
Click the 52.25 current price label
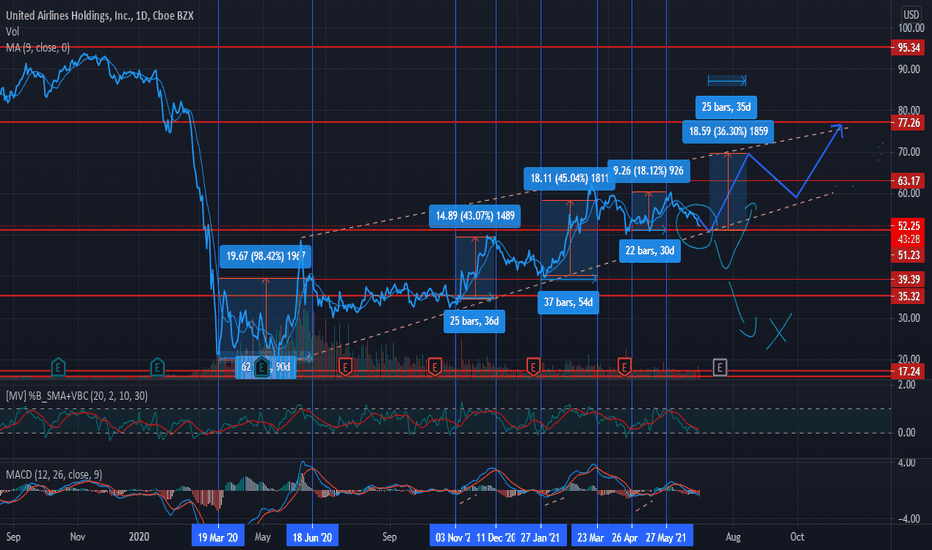tap(908, 226)
